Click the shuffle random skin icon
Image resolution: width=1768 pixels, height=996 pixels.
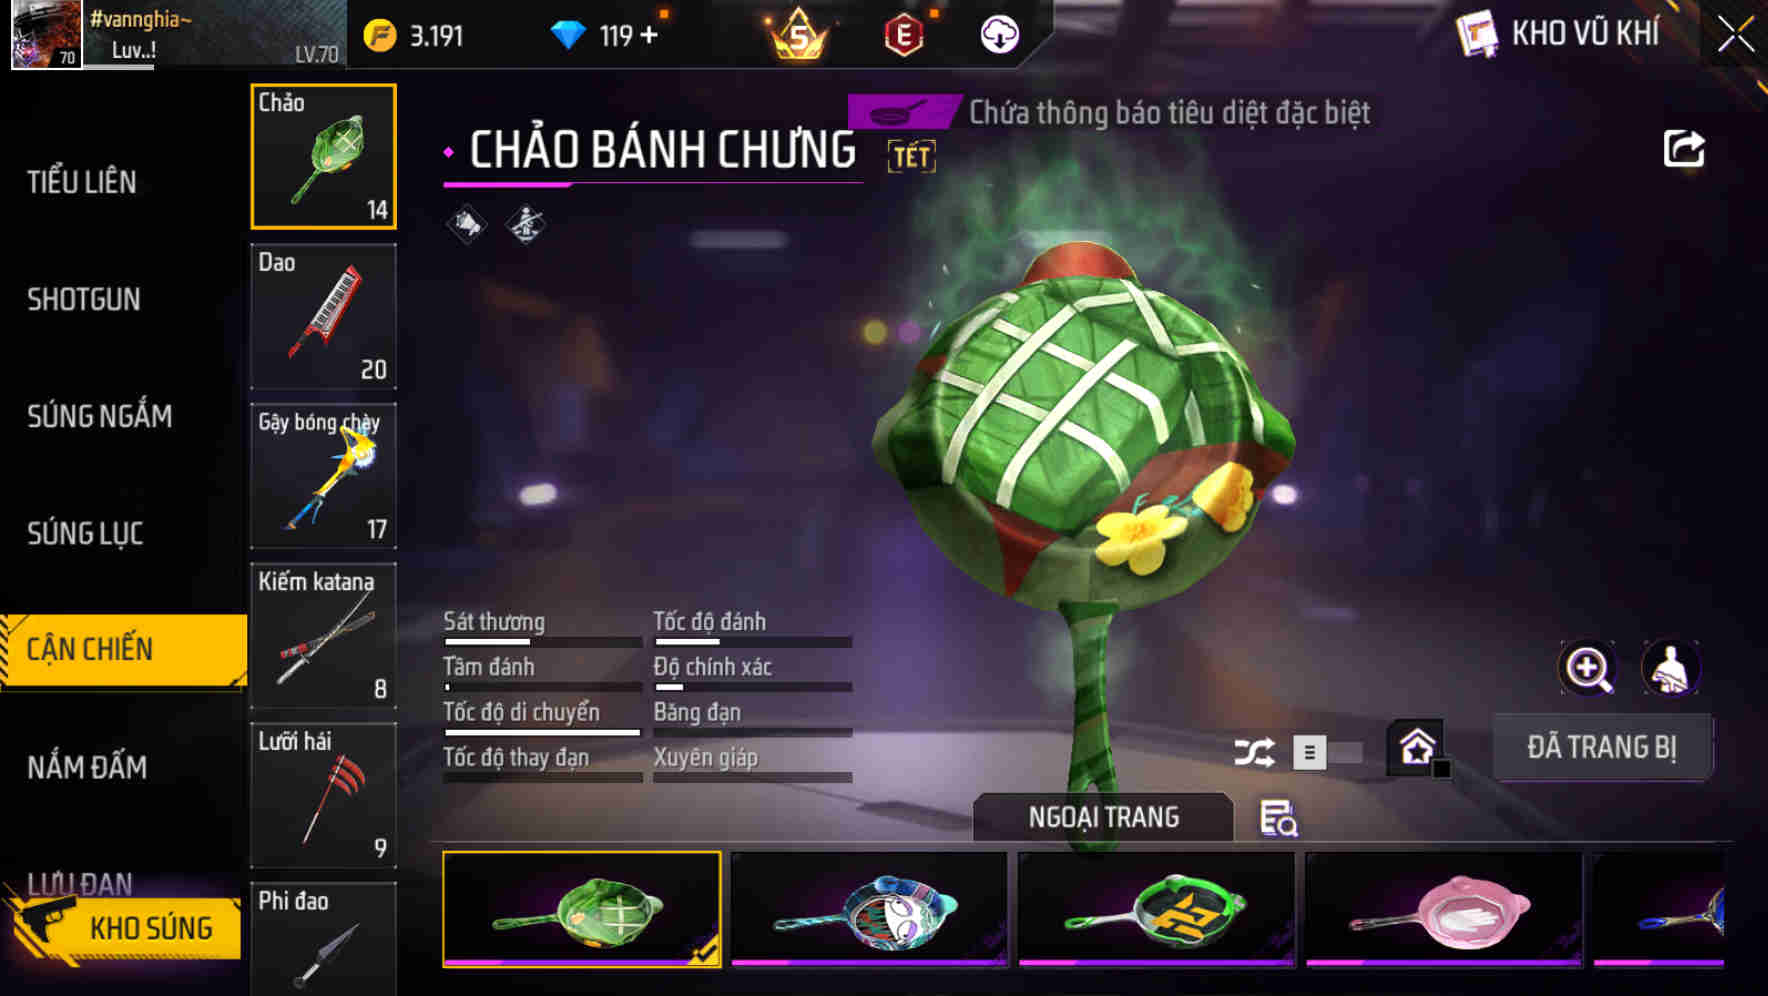pos(1254,751)
